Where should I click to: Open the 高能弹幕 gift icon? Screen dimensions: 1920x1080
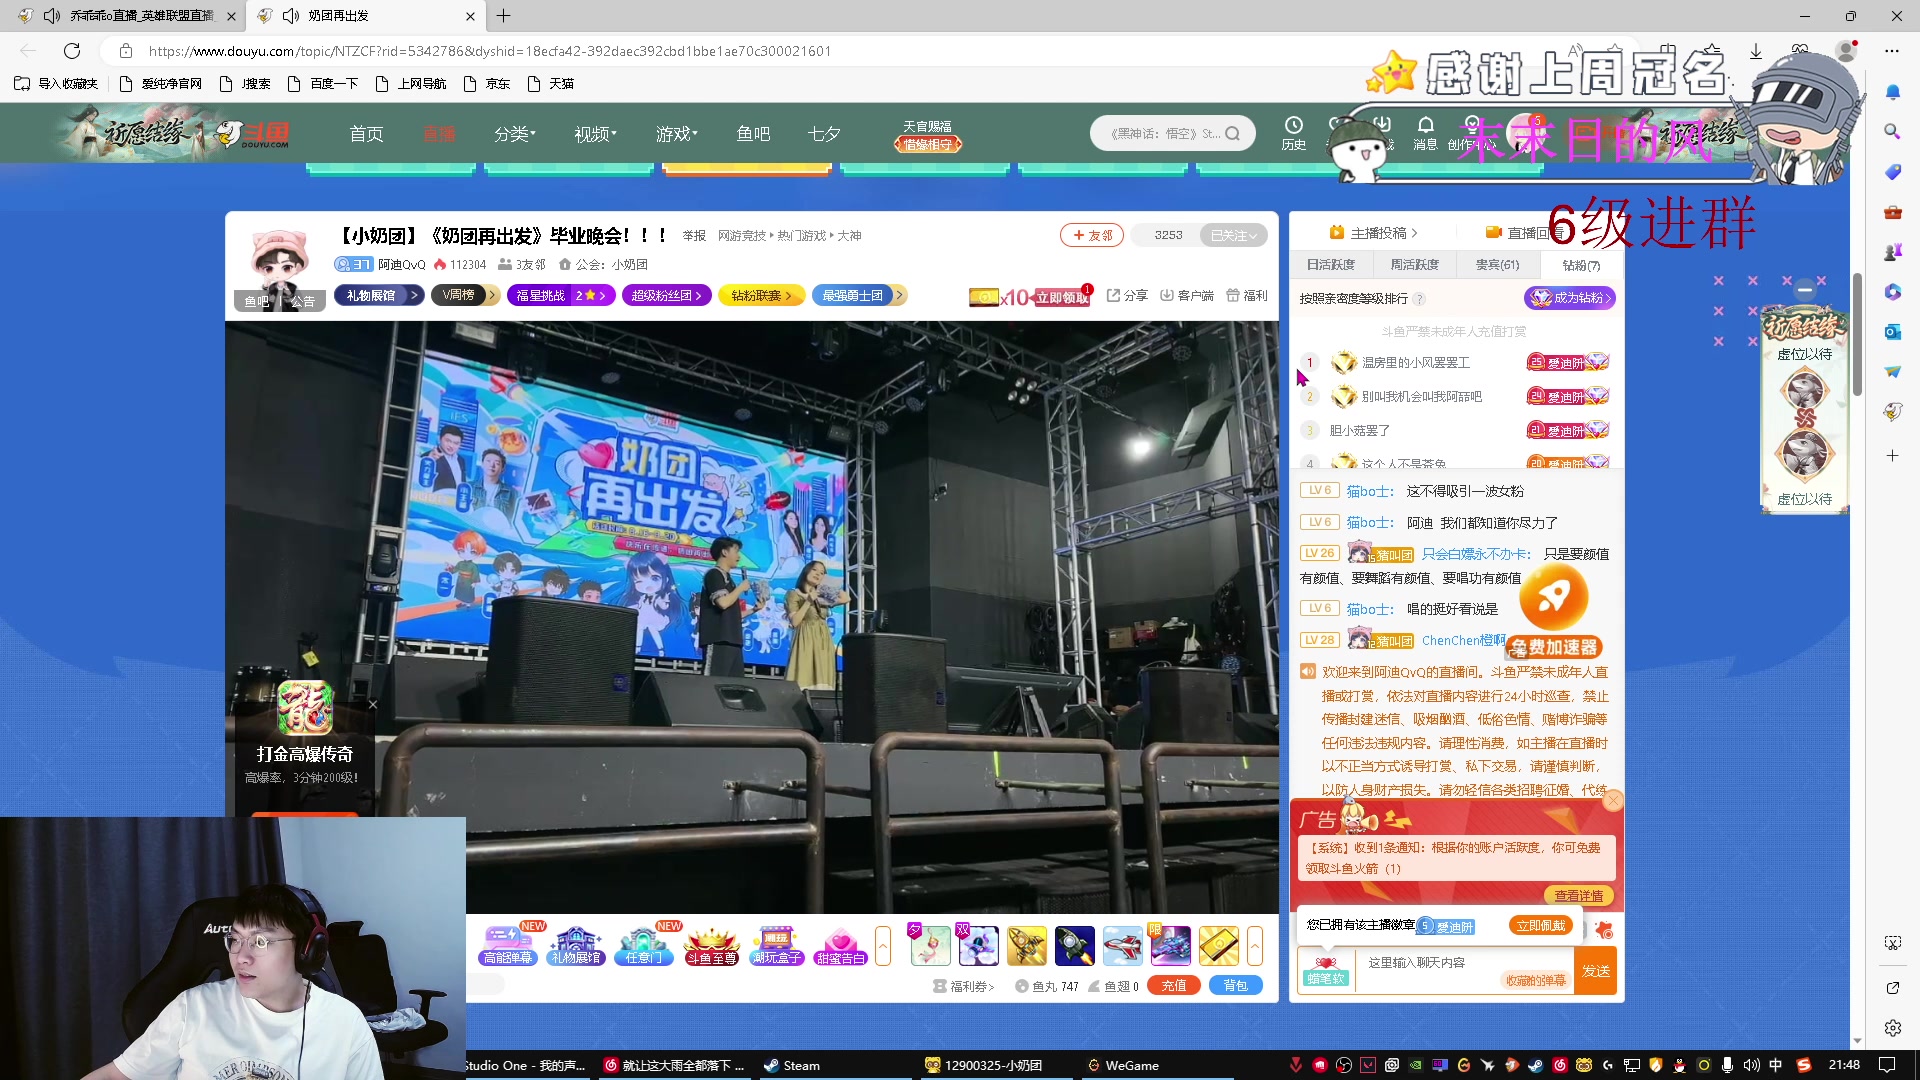tap(508, 945)
